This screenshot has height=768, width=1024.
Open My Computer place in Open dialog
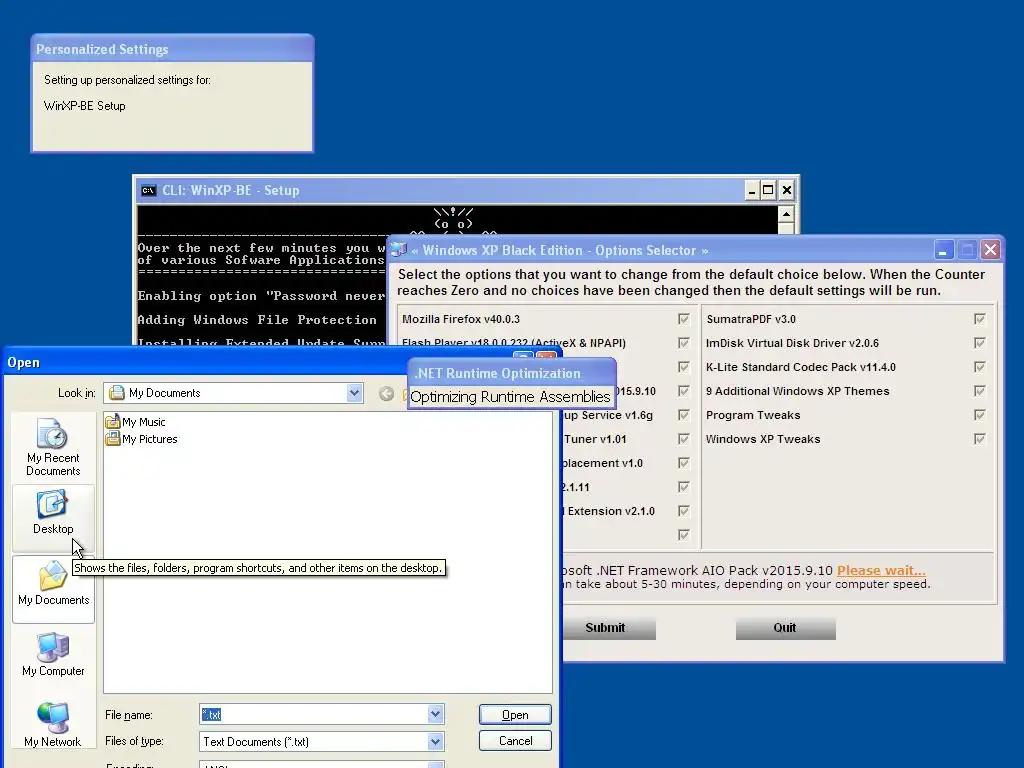point(53,655)
